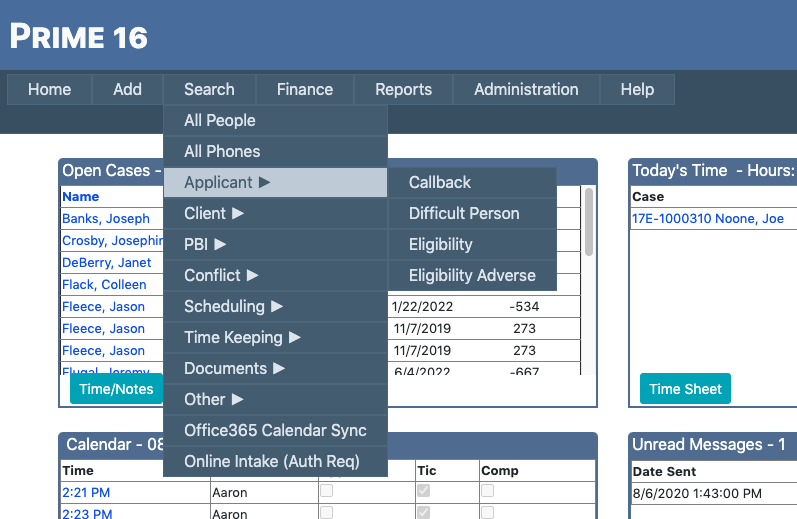
Task: Expand the PBI submenu
Action: click(275, 245)
